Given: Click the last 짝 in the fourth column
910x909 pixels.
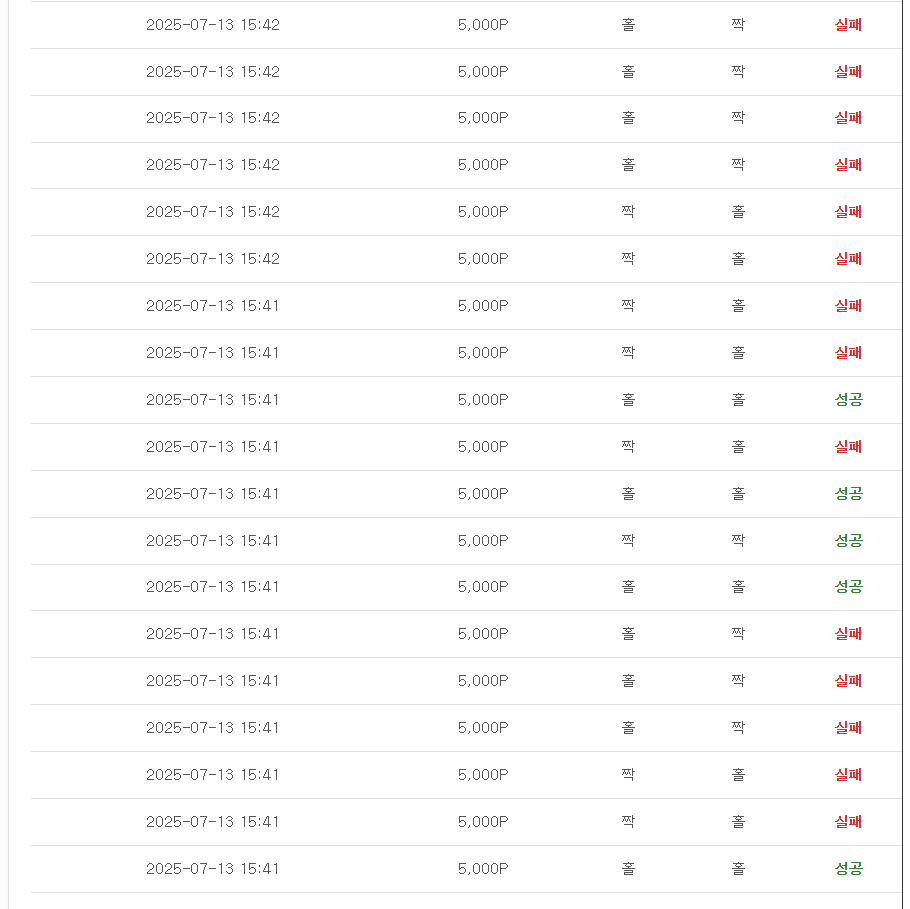Looking at the screenshot, I should (738, 727).
